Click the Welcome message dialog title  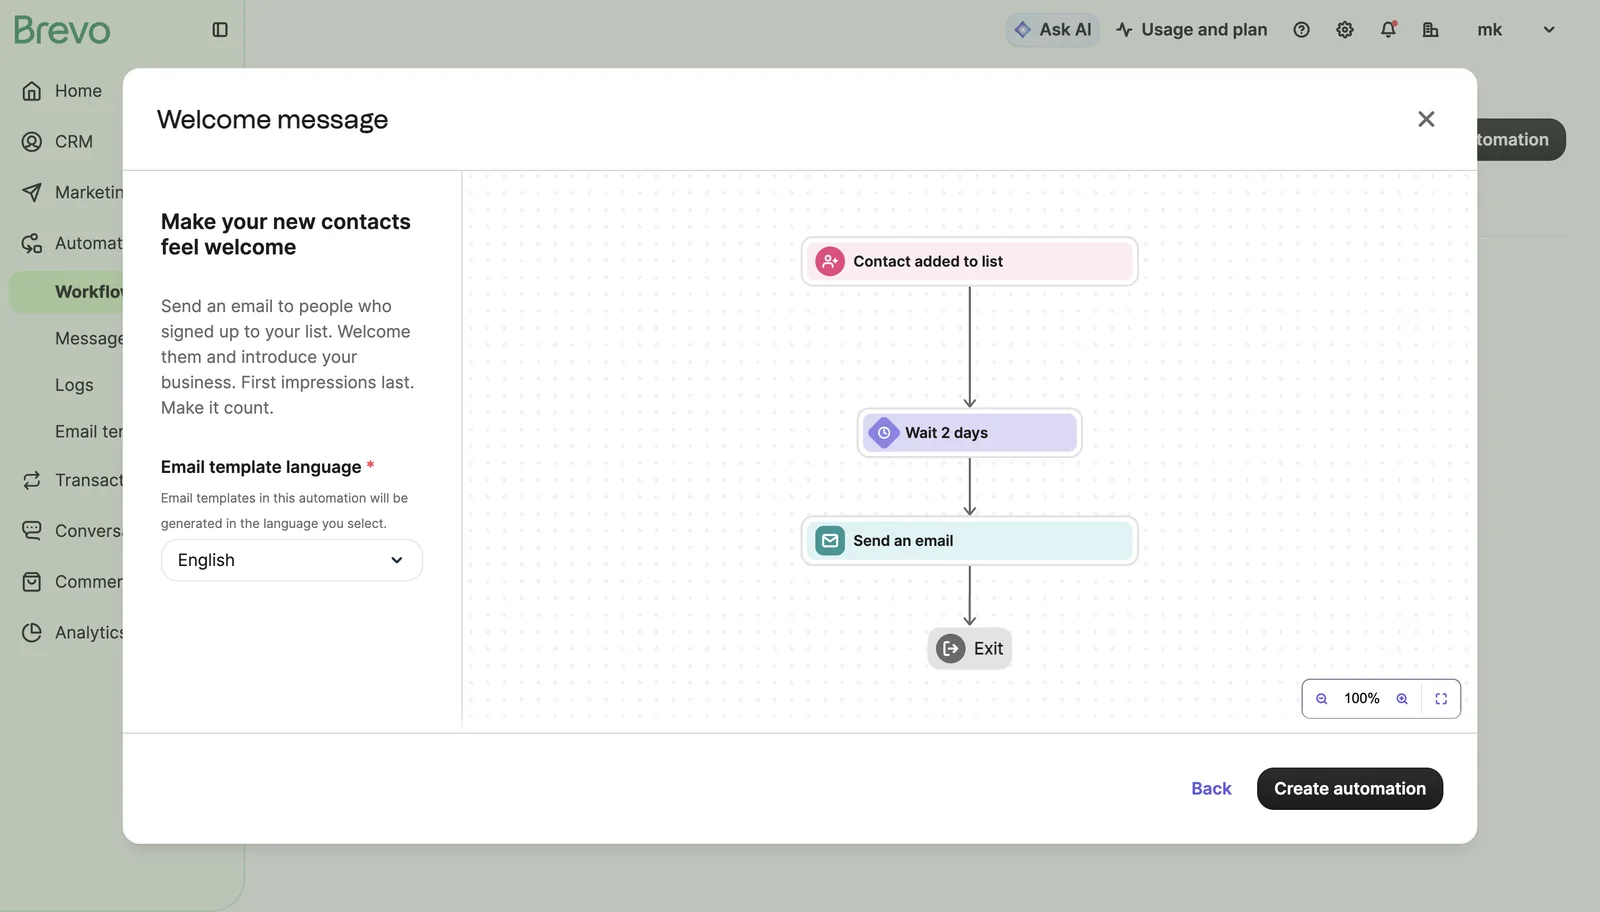coord(272,120)
